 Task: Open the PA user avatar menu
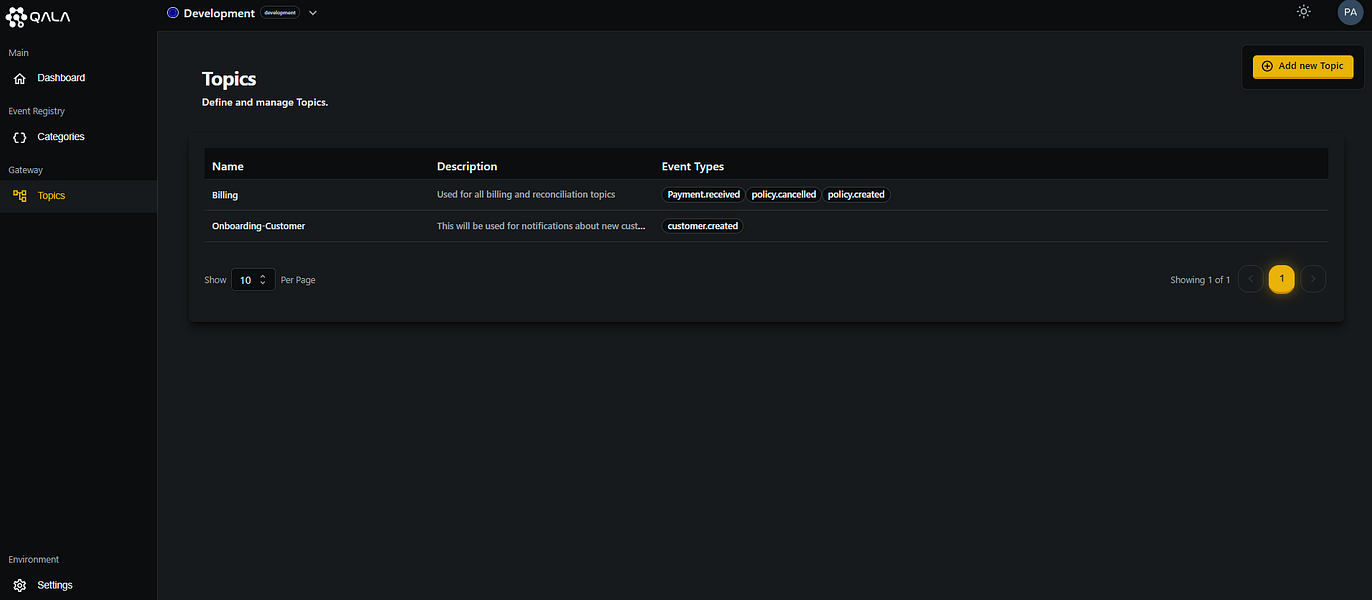pos(1349,12)
